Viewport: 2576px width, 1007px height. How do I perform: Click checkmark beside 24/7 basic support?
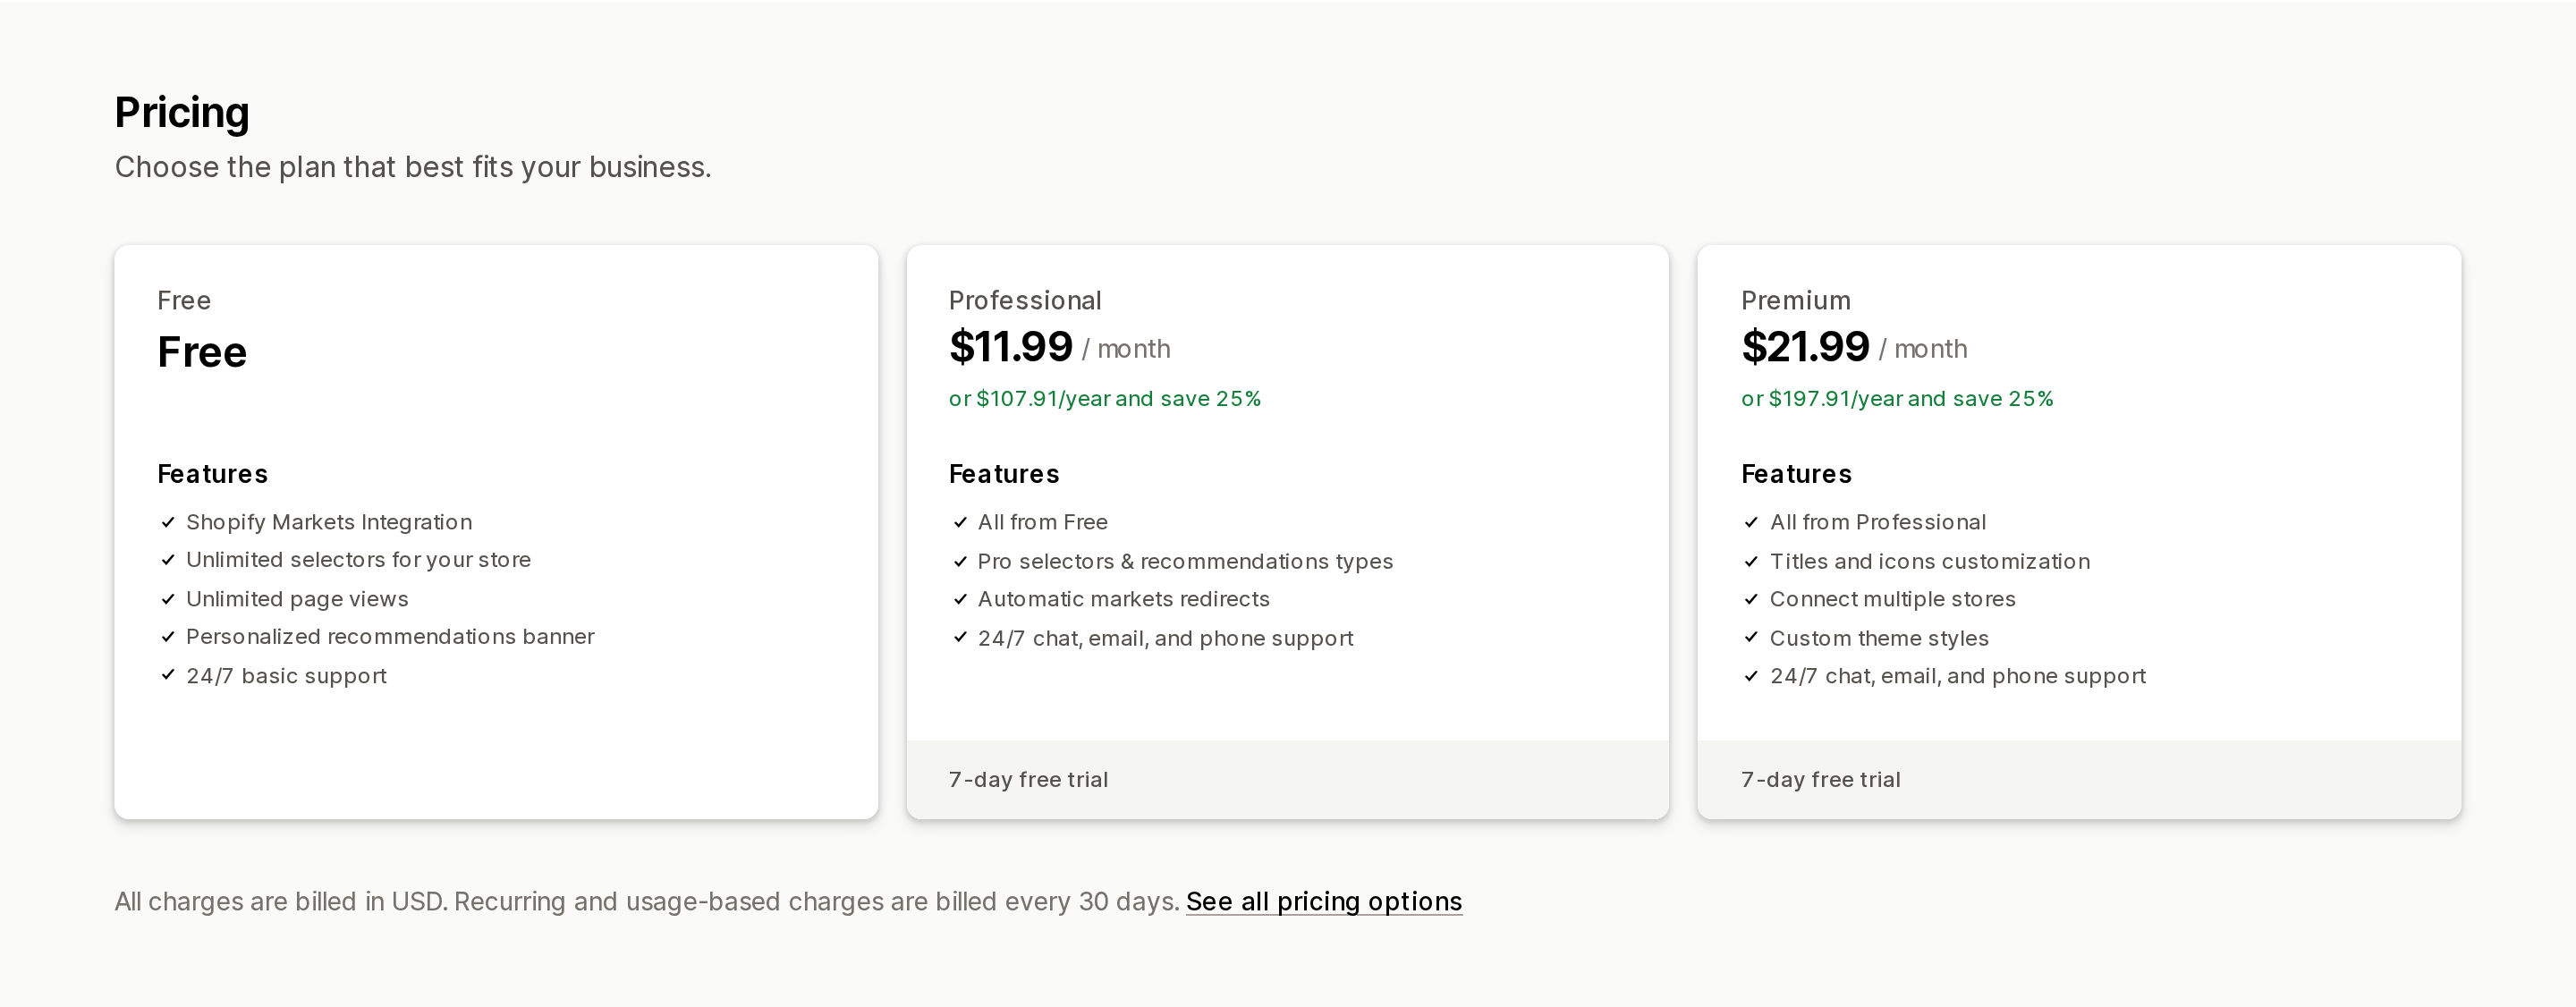(168, 675)
